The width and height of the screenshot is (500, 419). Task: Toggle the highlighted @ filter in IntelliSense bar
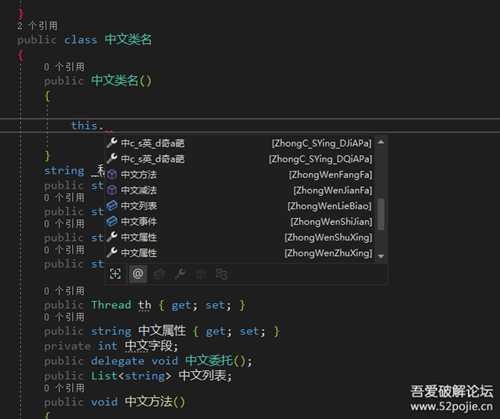pyautogui.click(x=138, y=274)
